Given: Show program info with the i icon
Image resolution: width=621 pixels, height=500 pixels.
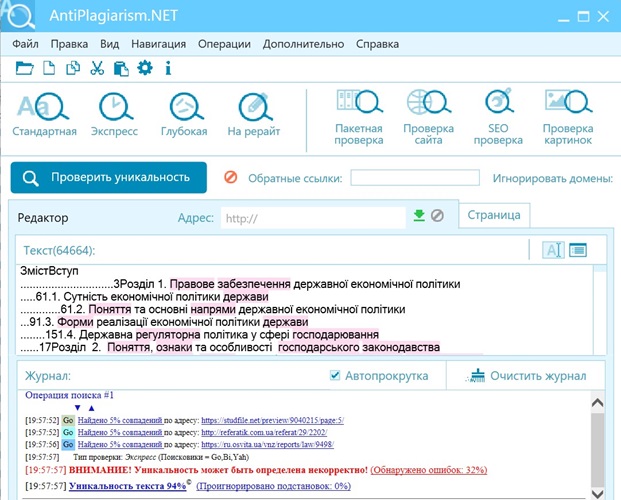Looking at the screenshot, I should (x=168, y=68).
